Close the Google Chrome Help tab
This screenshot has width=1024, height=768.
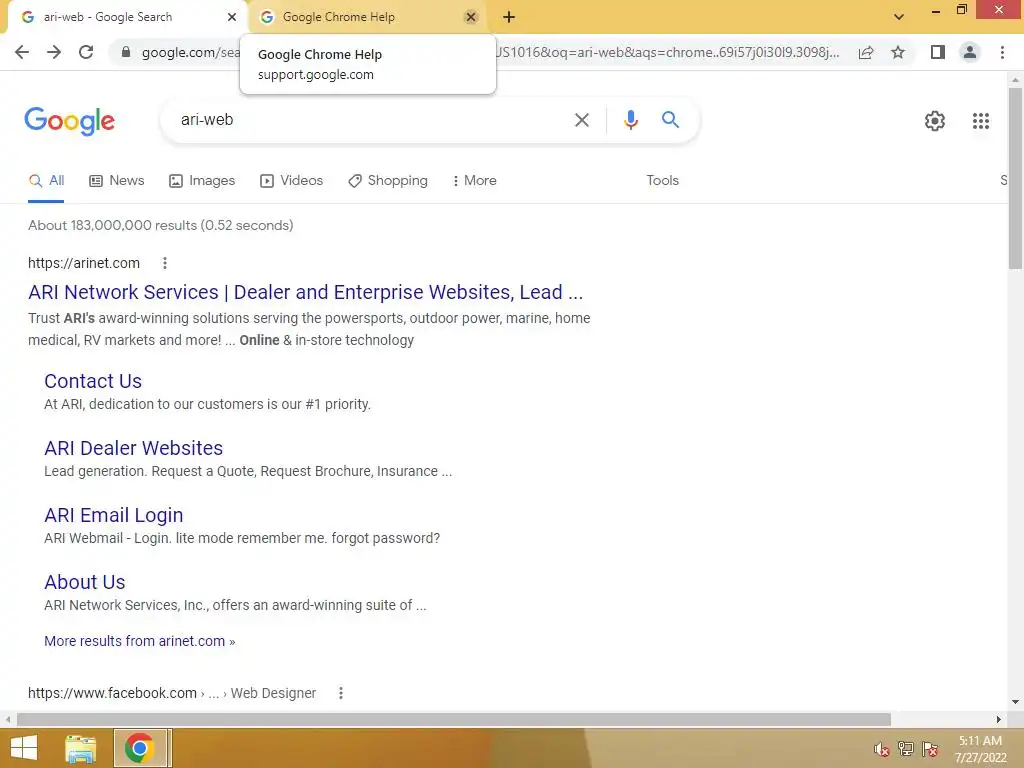[x=471, y=17]
